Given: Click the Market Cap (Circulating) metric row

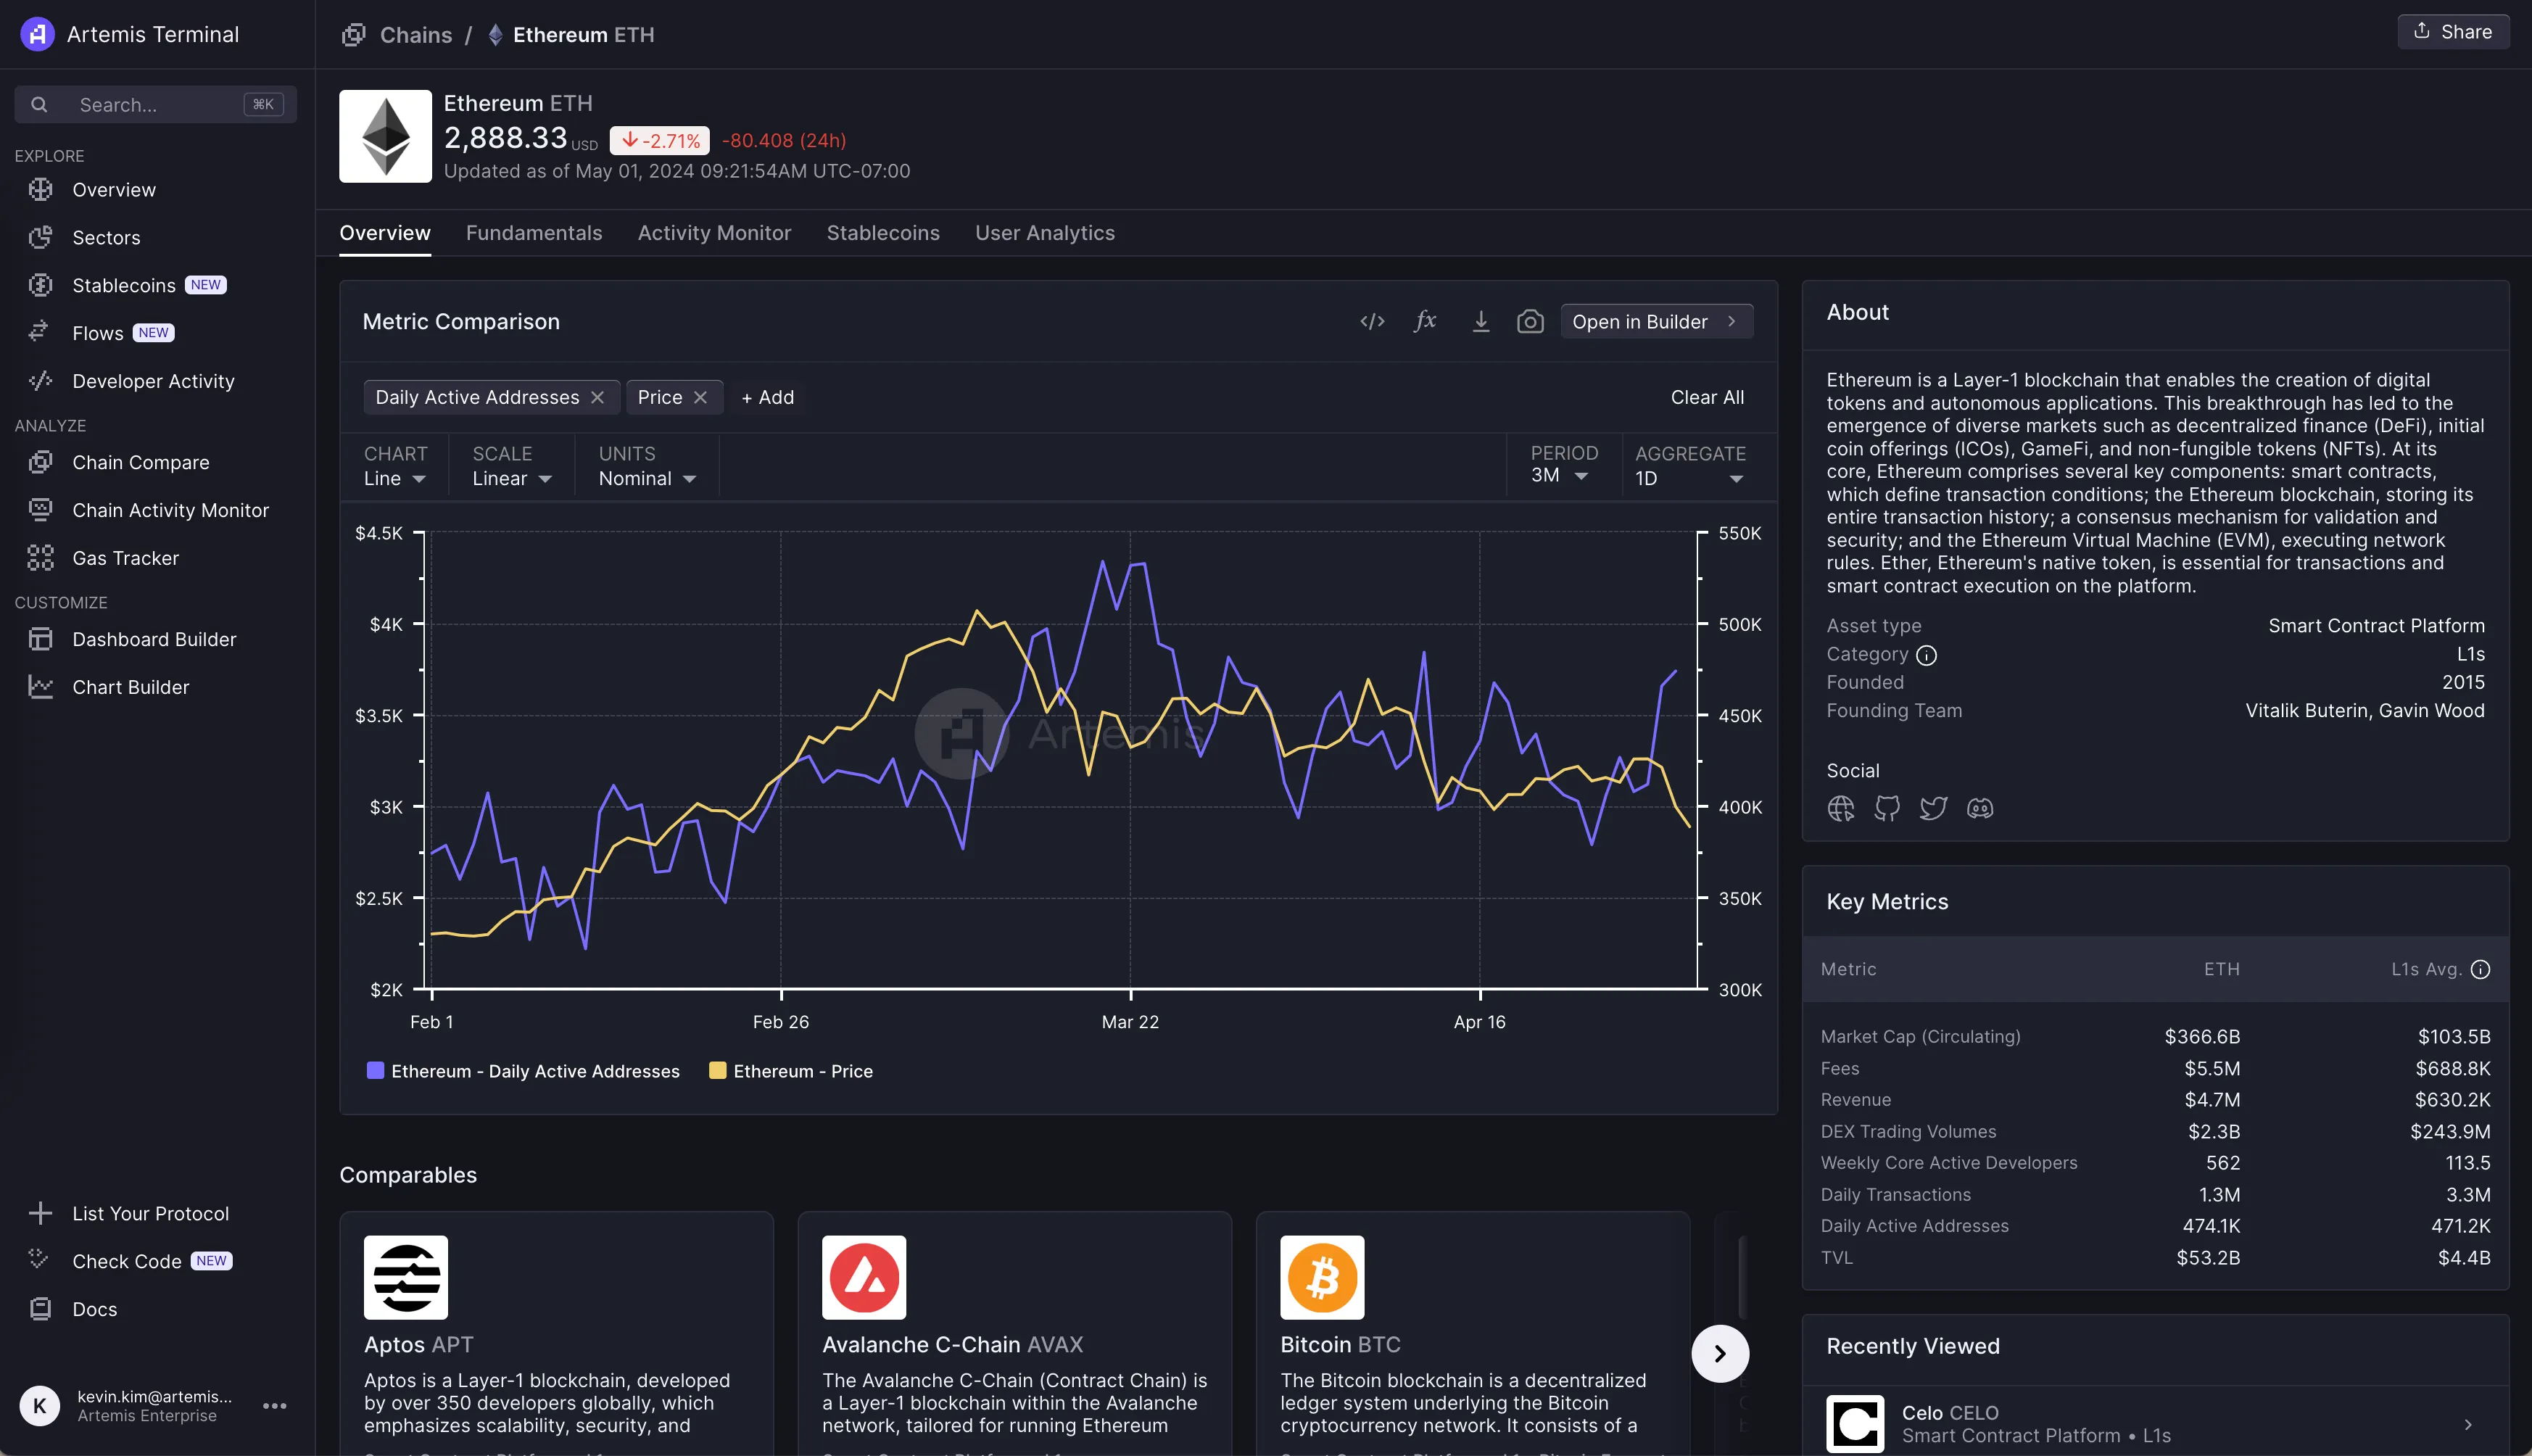Looking at the screenshot, I should [x=2155, y=1036].
